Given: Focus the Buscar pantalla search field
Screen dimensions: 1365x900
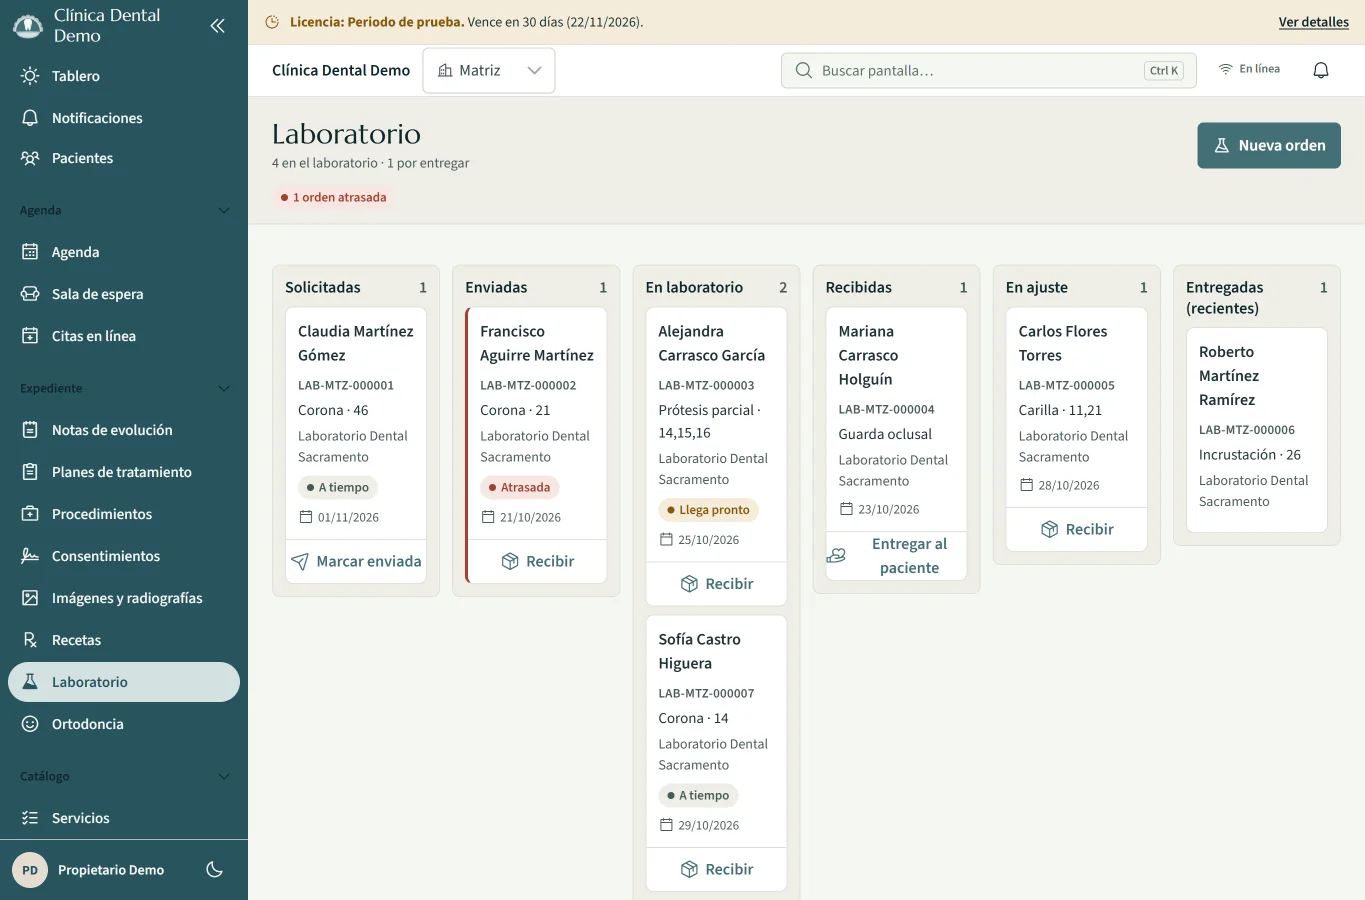Looking at the screenshot, I should tap(988, 71).
